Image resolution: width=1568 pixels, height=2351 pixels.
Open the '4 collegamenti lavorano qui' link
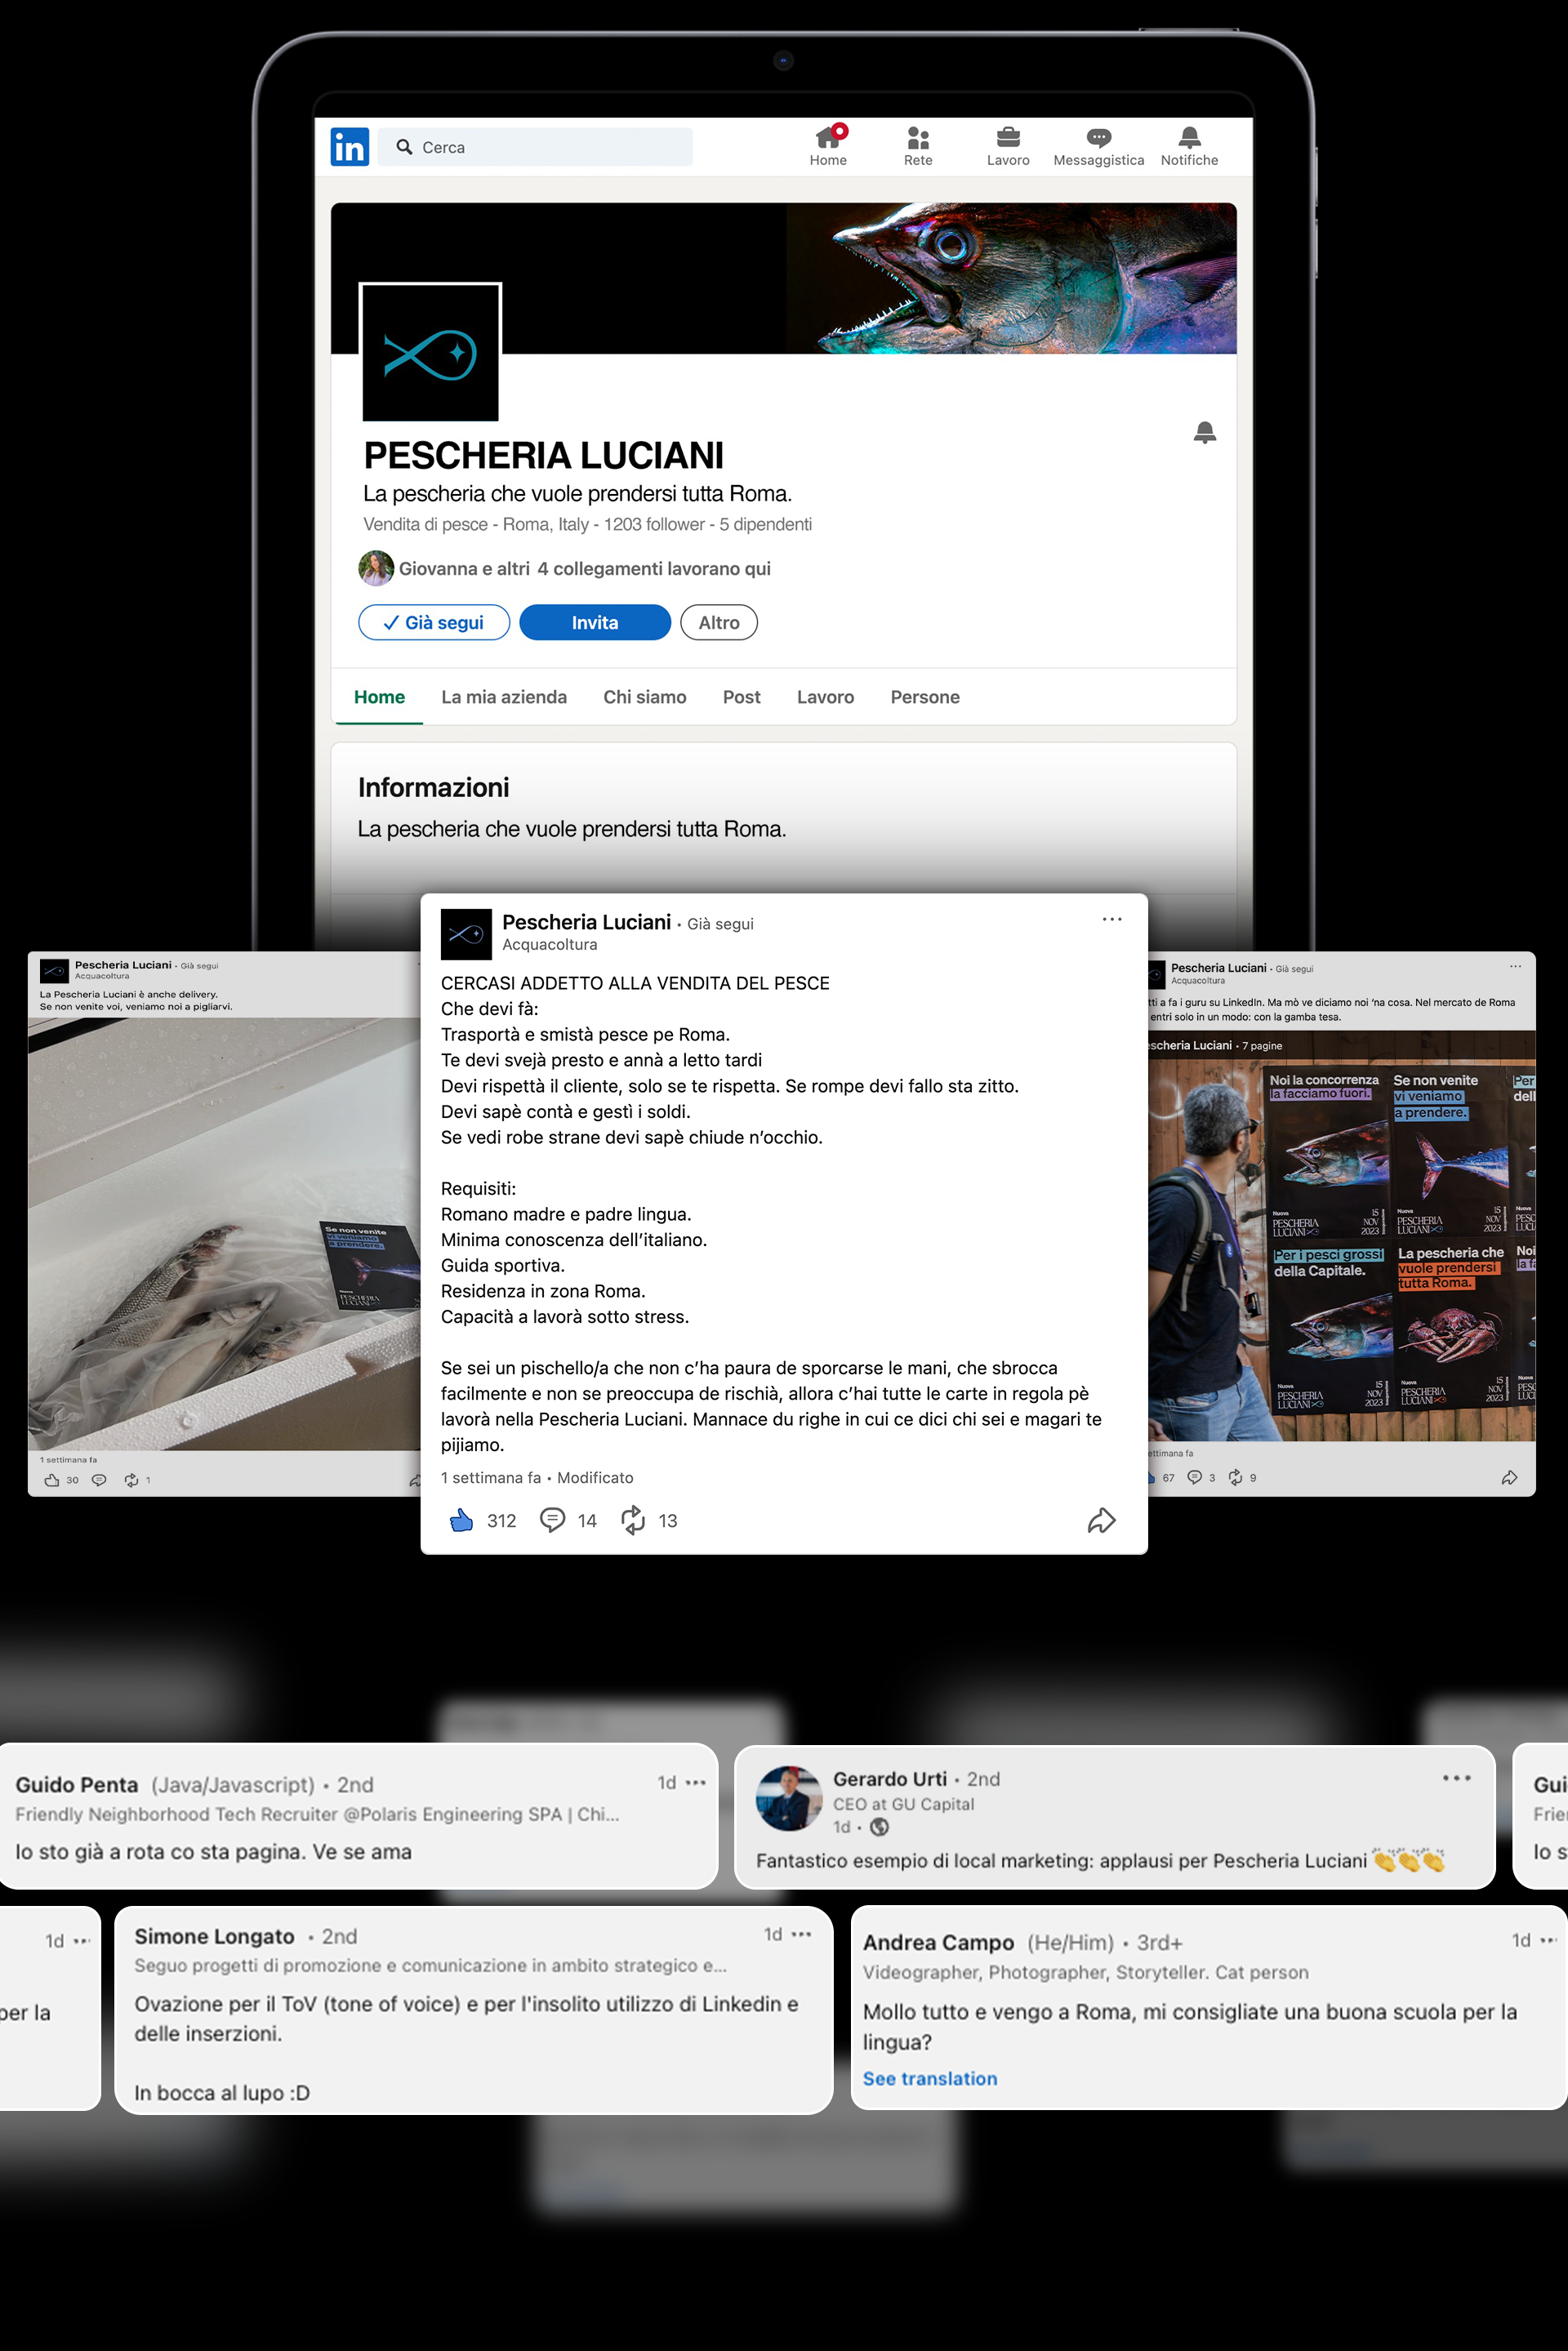654,568
